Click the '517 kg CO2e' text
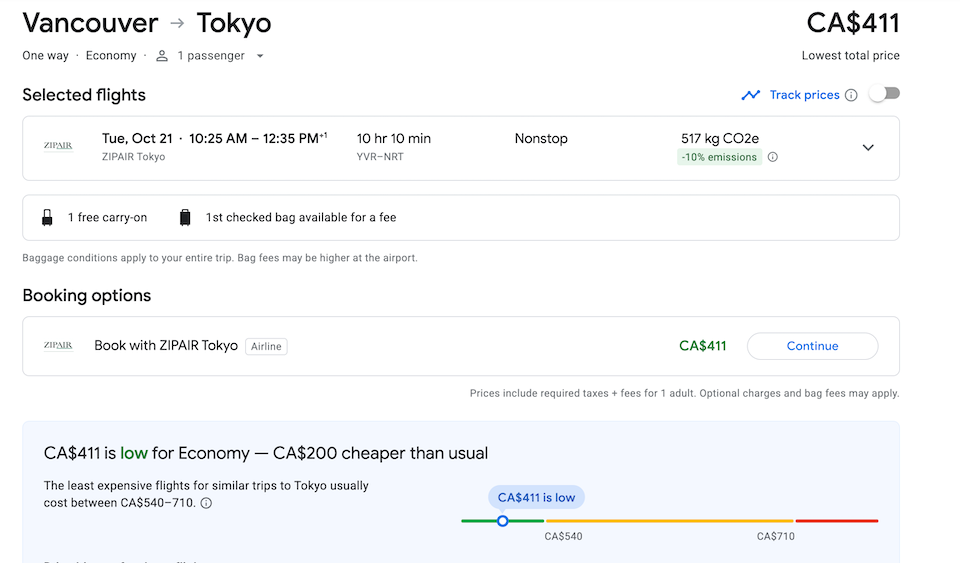 pyautogui.click(x=720, y=138)
